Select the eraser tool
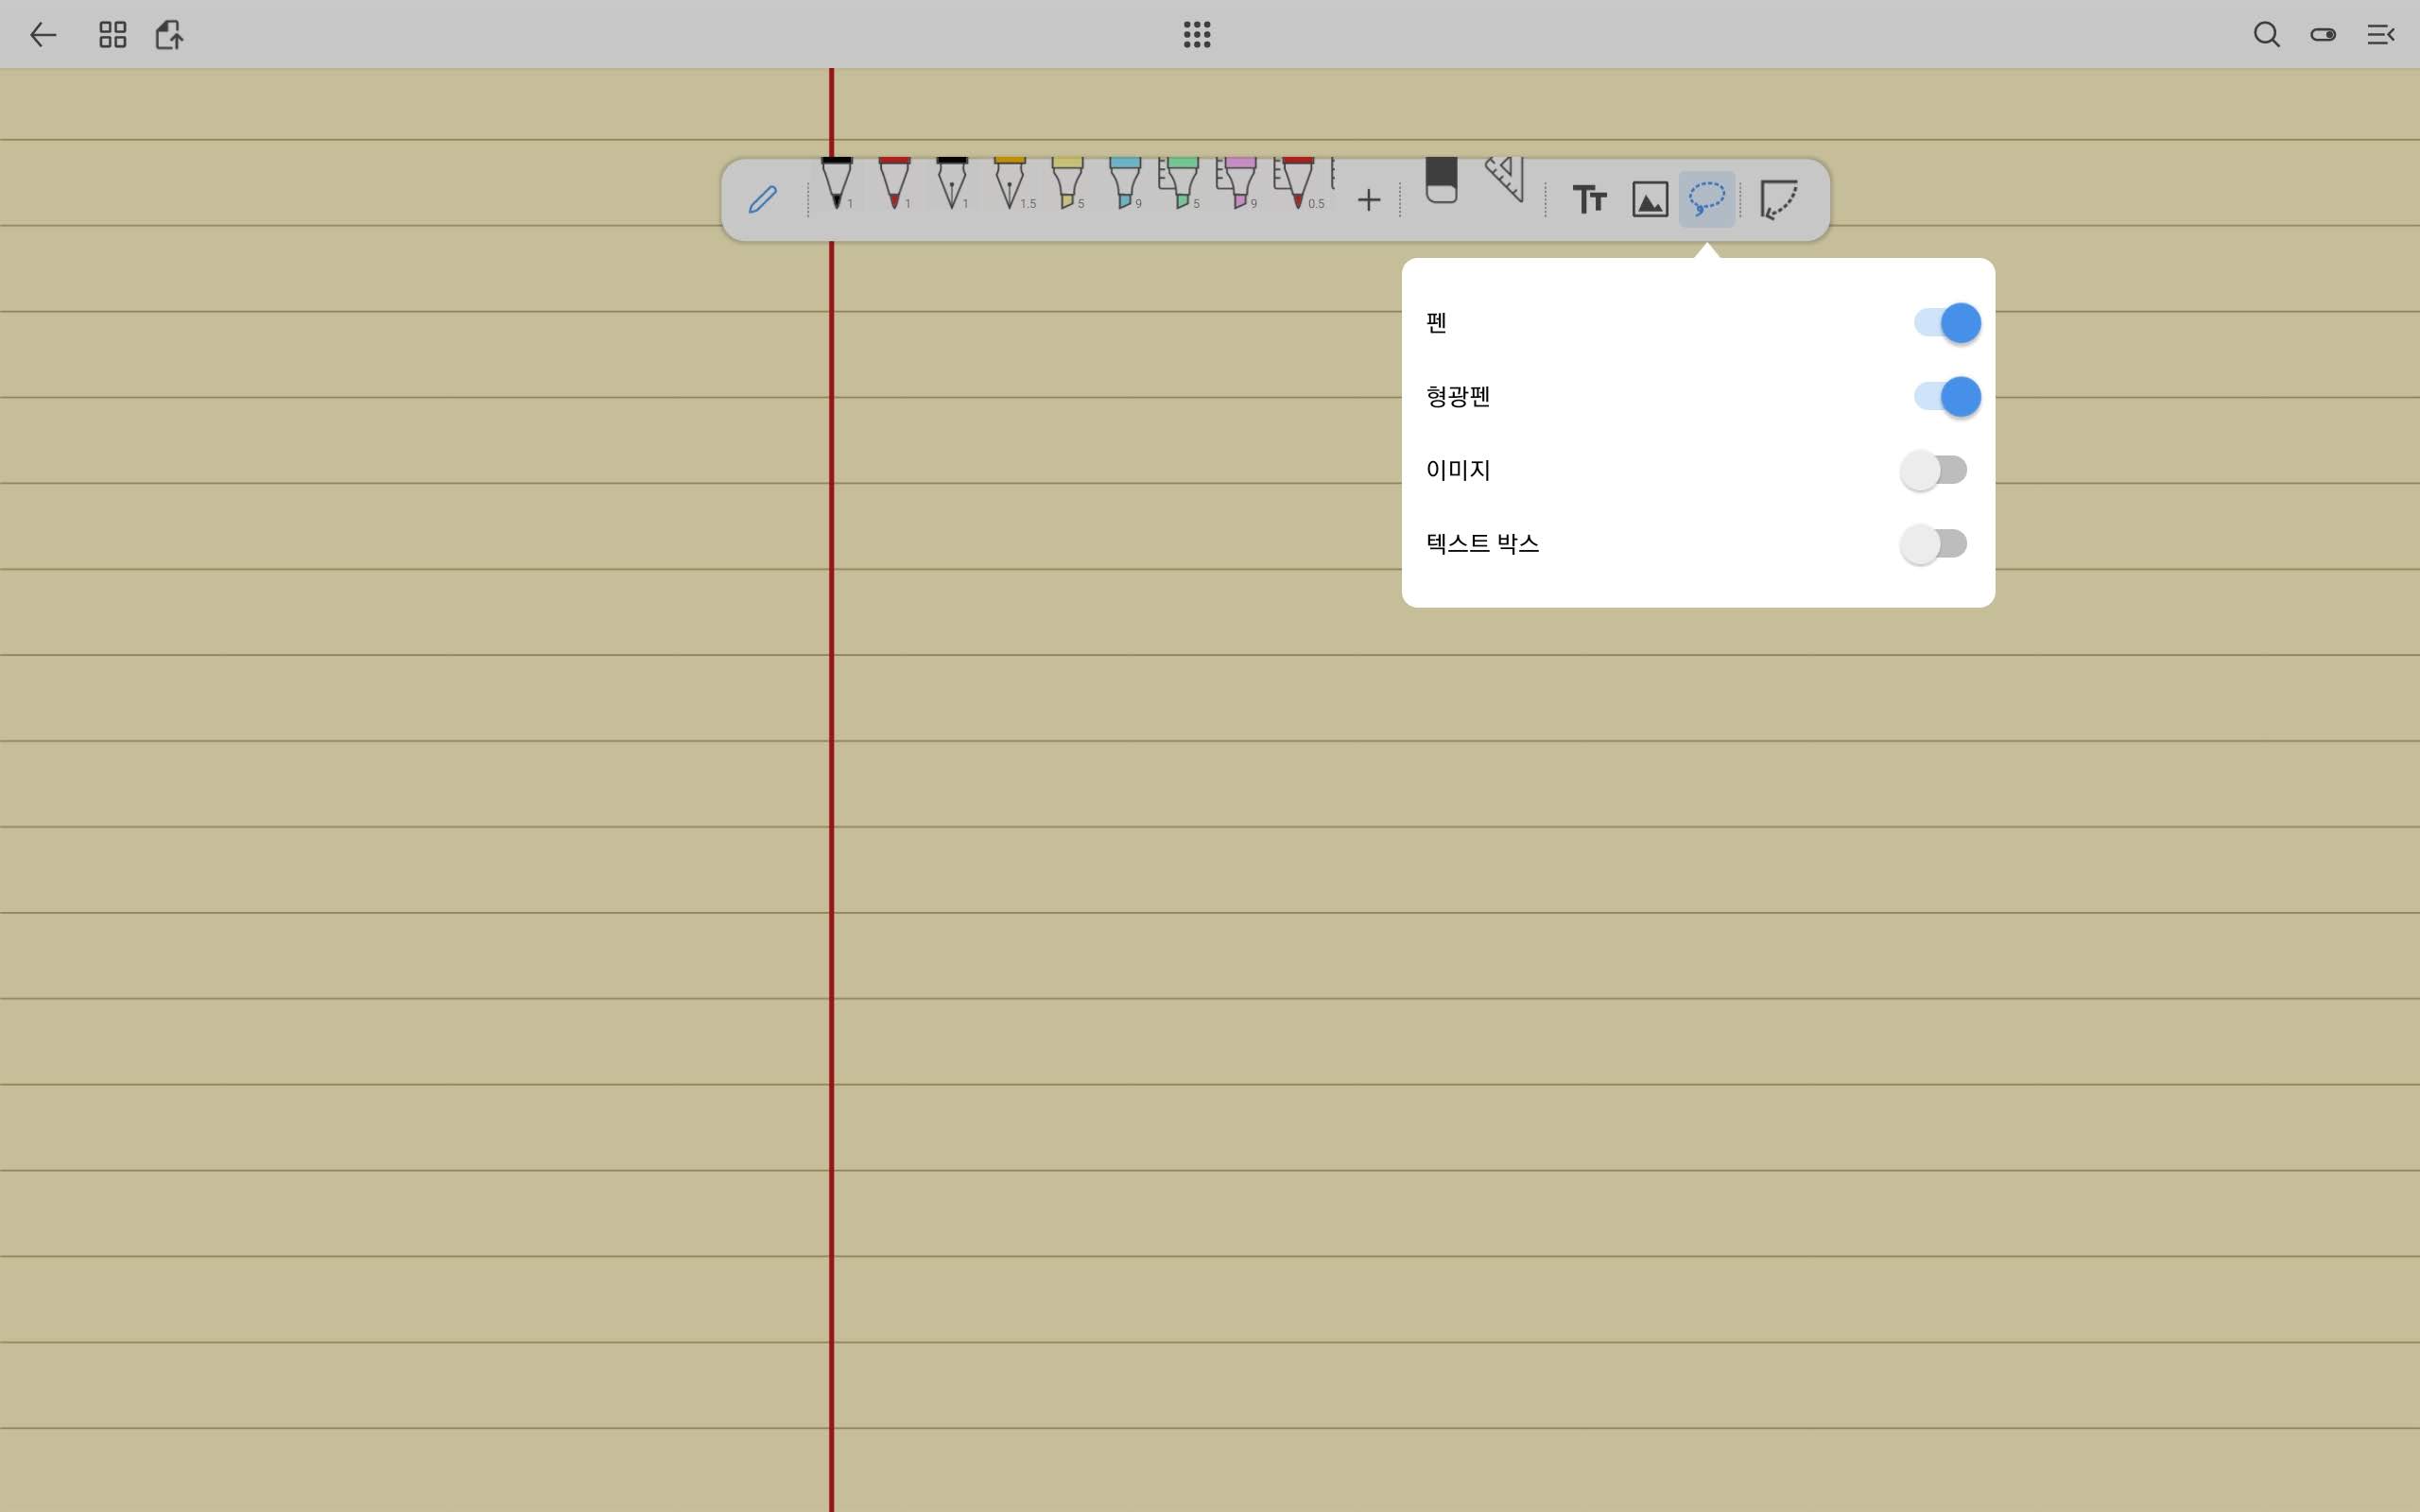Image resolution: width=2420 pixels, height=1512 pixels. [1441, 180]
